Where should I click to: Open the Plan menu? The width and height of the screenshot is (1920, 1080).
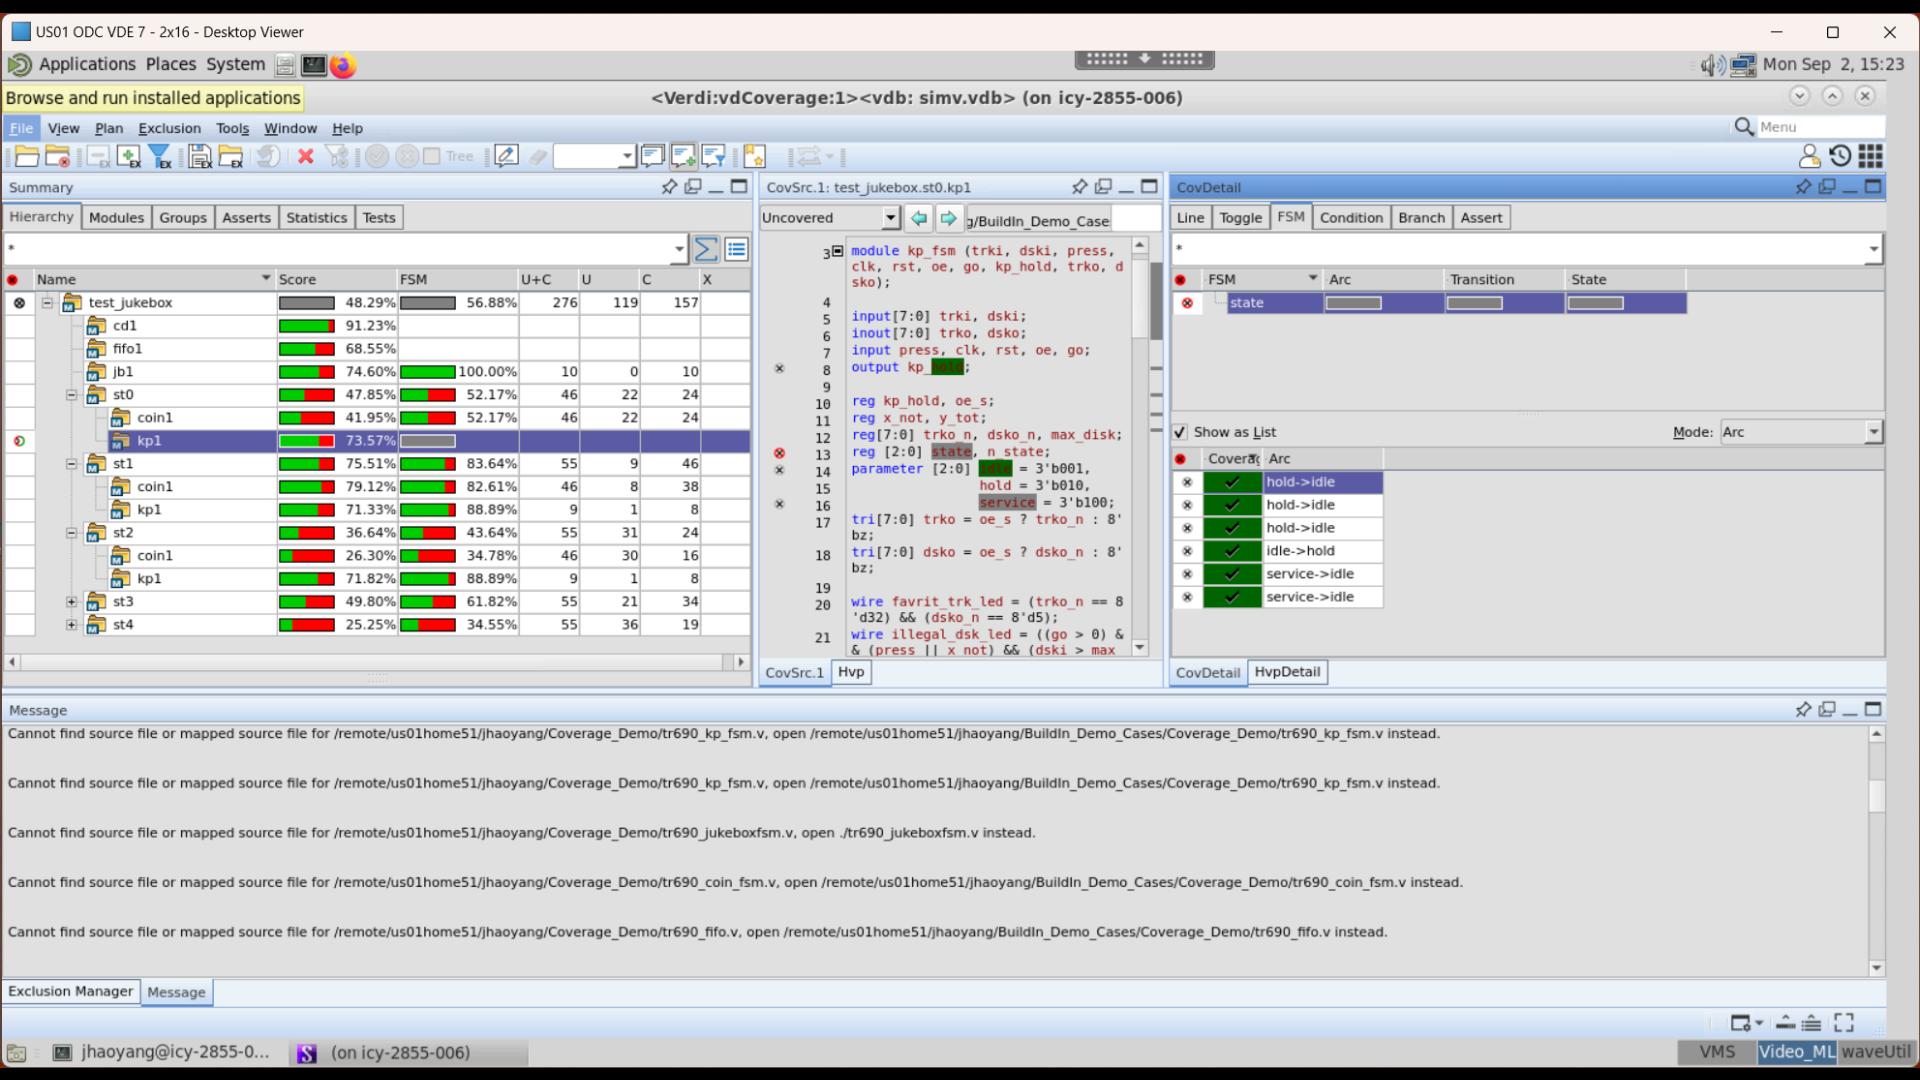tap(109, 128)
